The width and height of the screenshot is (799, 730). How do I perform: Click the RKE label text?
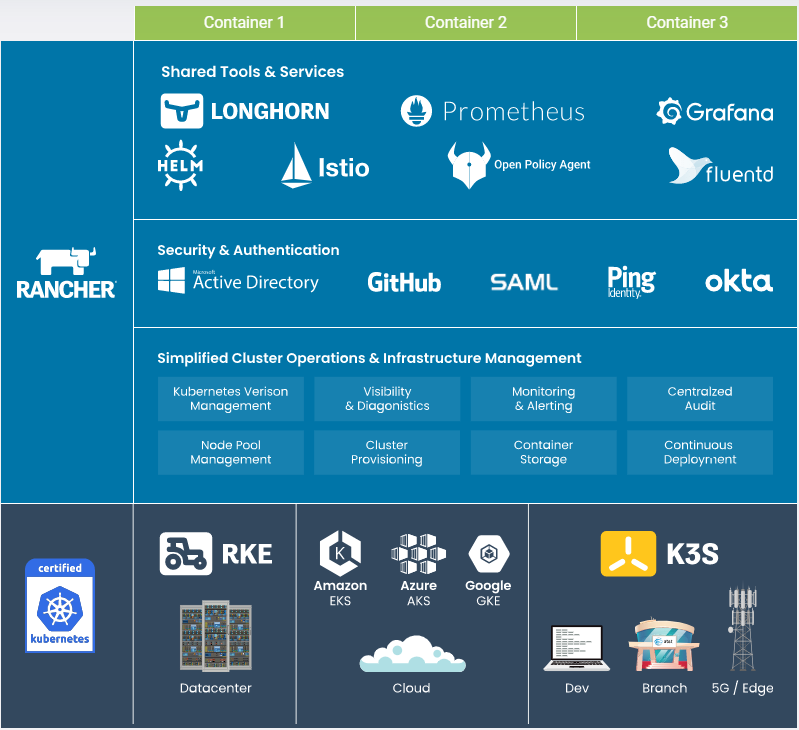tap(247, 554)
